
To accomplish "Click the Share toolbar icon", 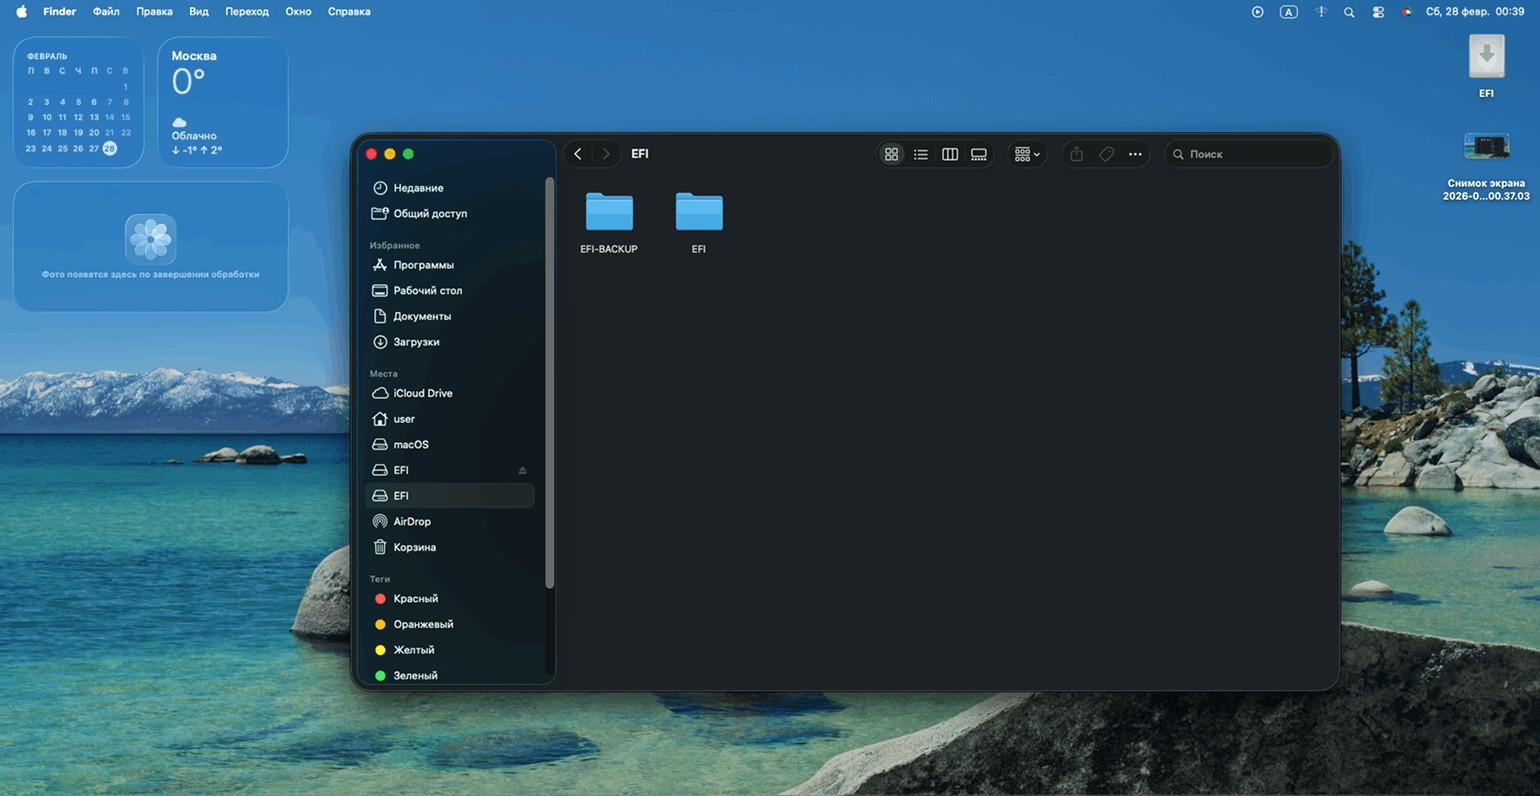I will click(1077, 154).
